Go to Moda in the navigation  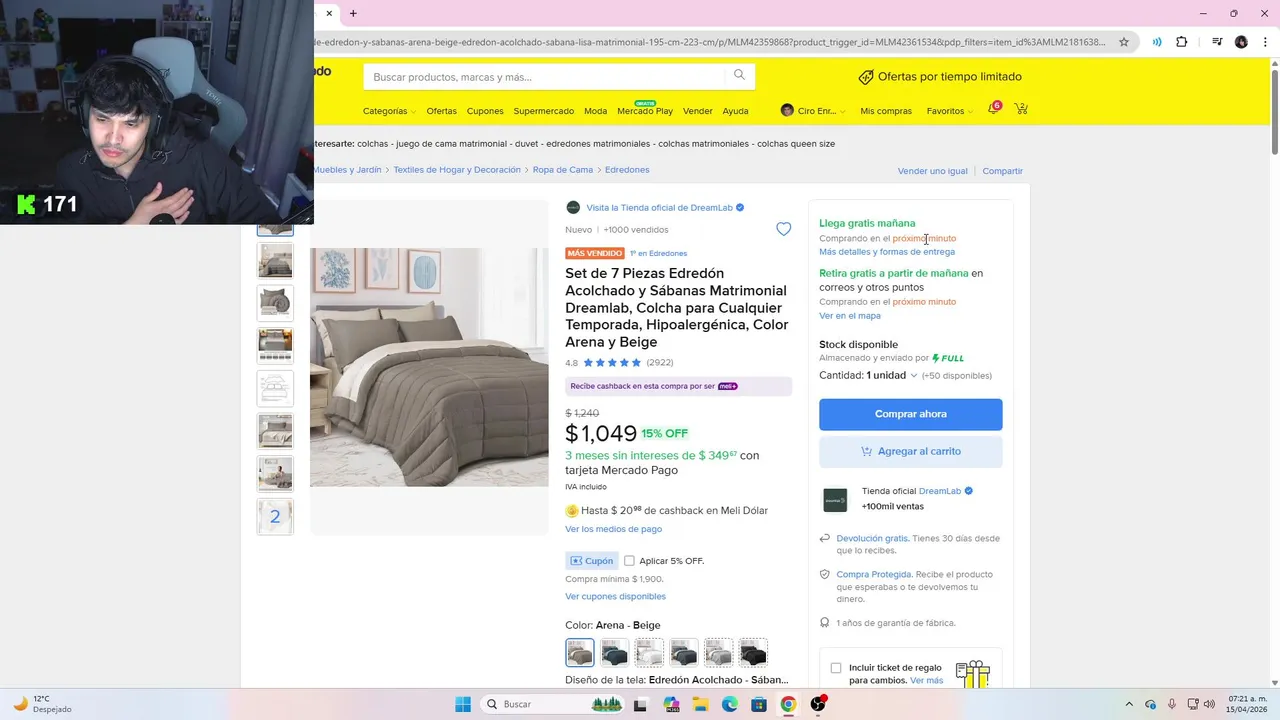(595, 111)
